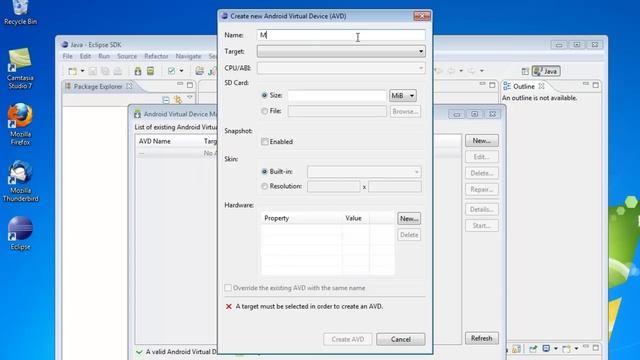640x360 pixels.
Task: Minimize the Package Explorer panel
Action: point(180,84)
